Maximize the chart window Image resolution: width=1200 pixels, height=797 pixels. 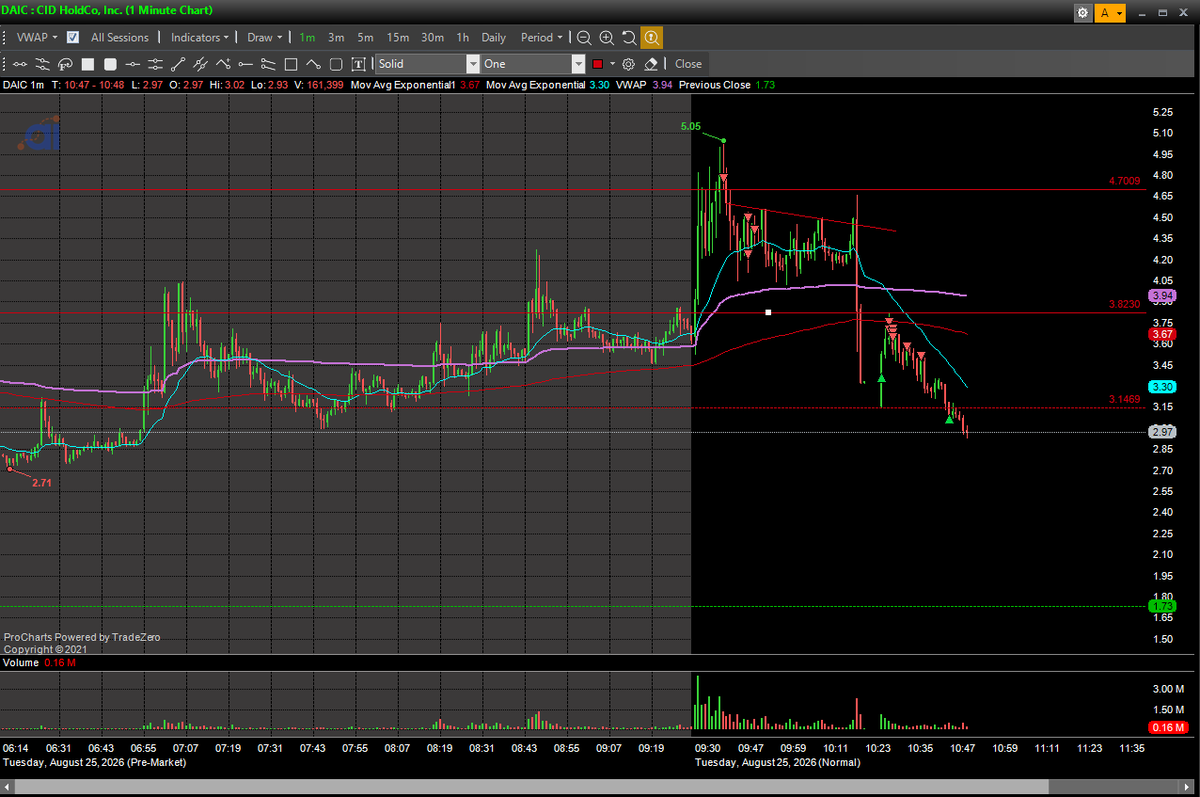point(1162,13)
